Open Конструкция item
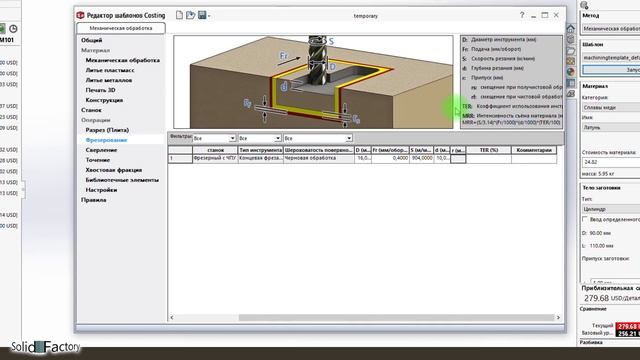This screenshot has height=360, width=640. click(104, 100)
